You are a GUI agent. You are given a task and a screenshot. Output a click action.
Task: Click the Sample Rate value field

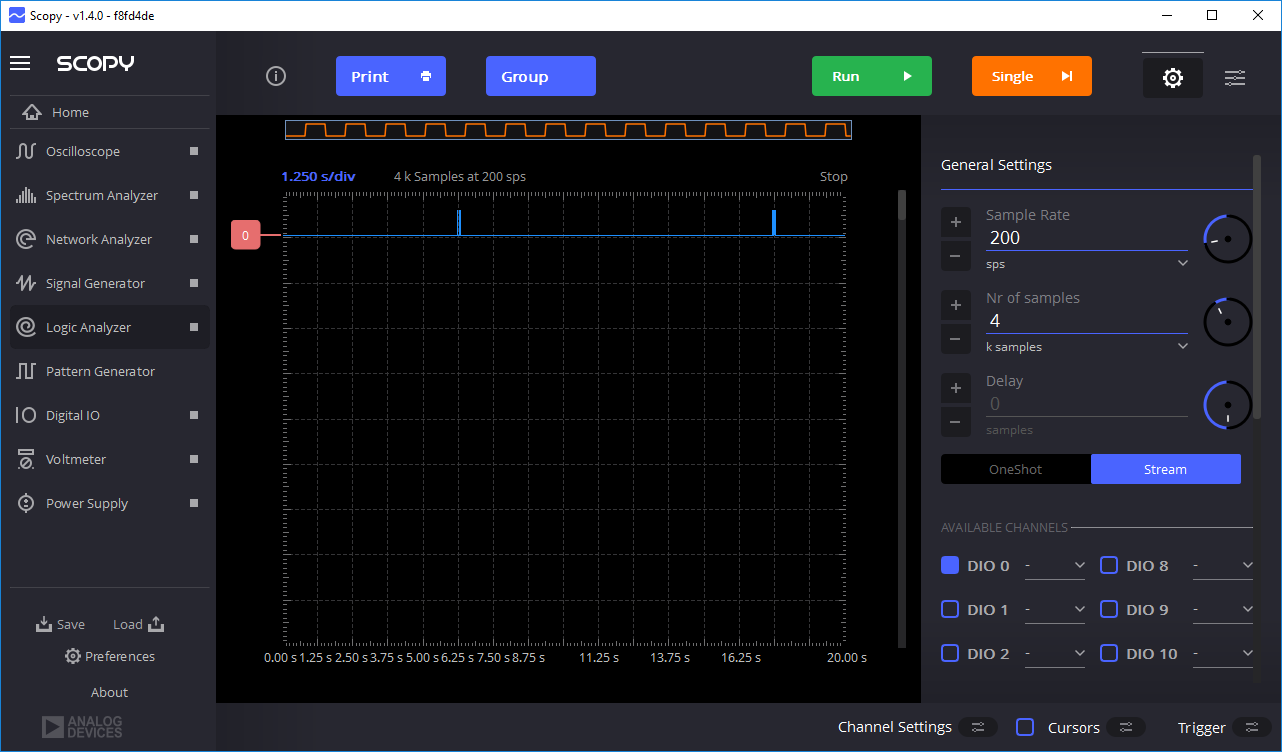[1087, 238]
